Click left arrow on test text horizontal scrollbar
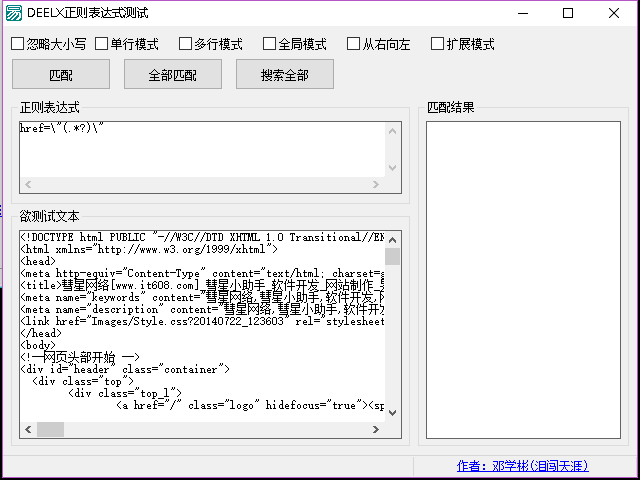The image size is (640, 480). coord(28,429)
